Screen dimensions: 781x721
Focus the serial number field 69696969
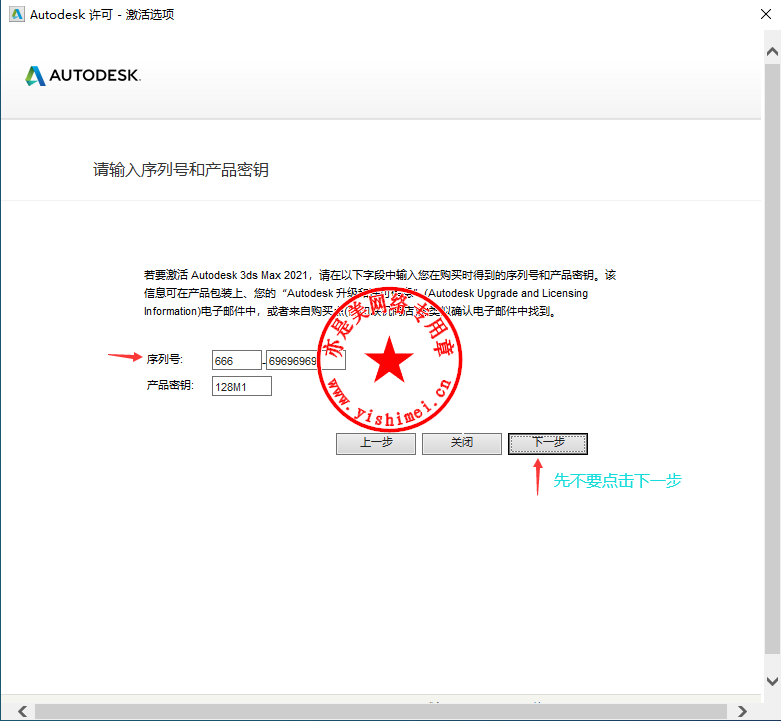coord(305,360)
